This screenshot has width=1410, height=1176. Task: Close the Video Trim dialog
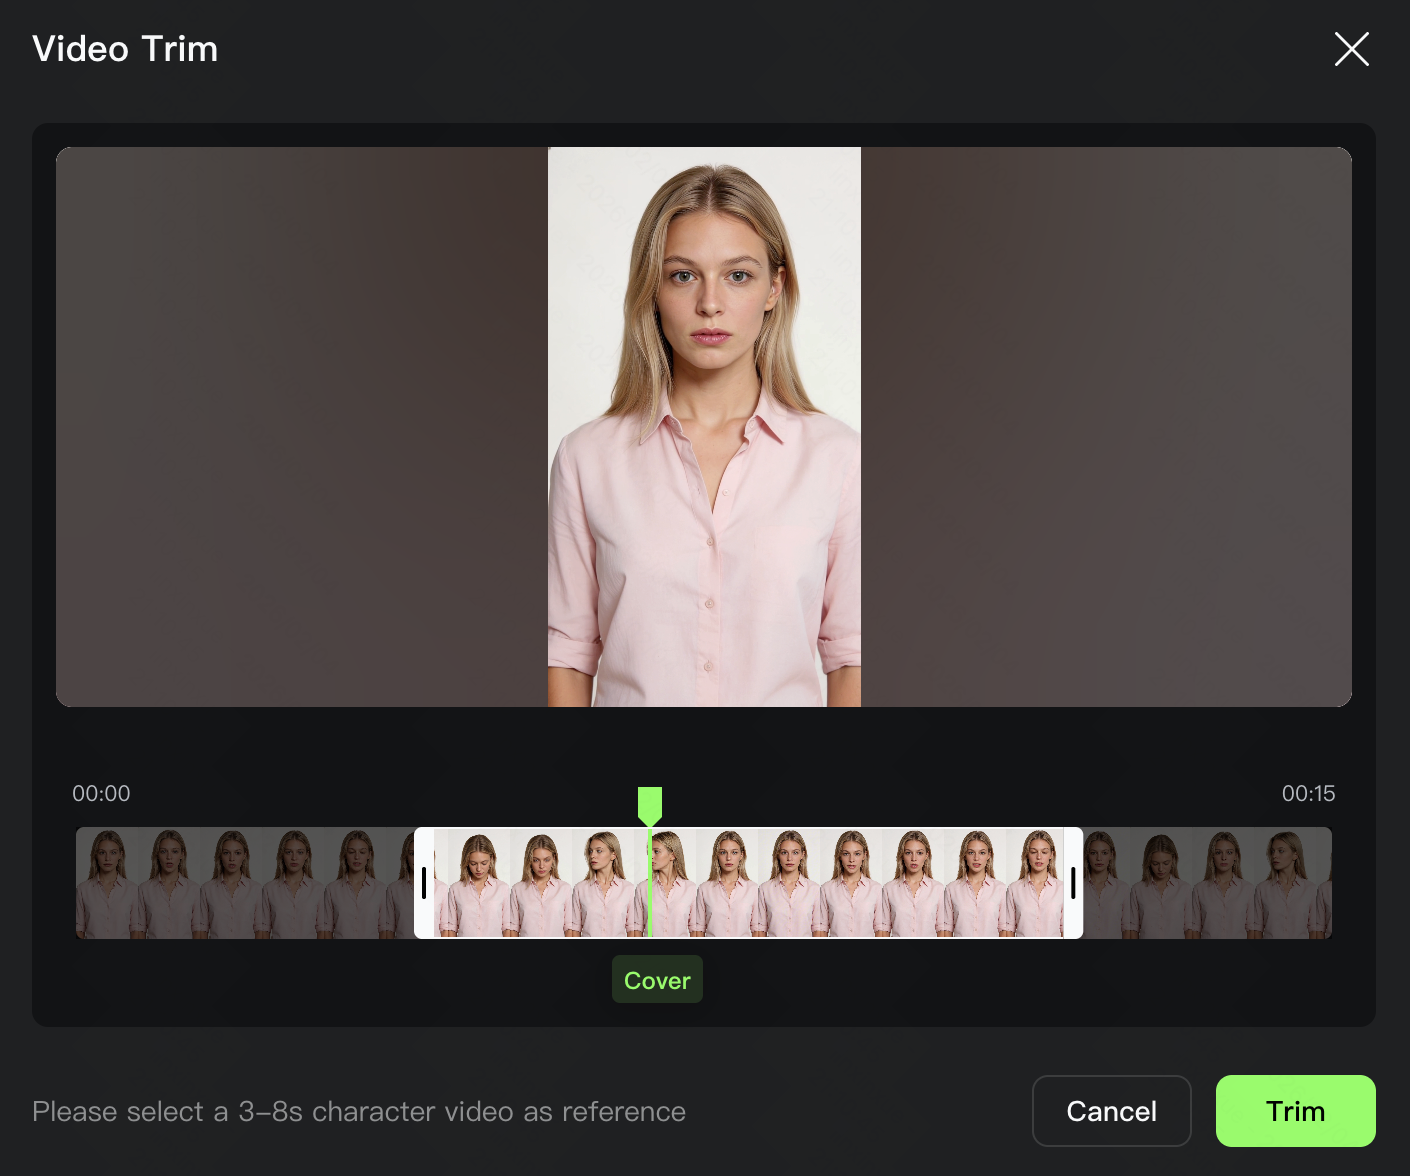click(x=1351, y=49)
